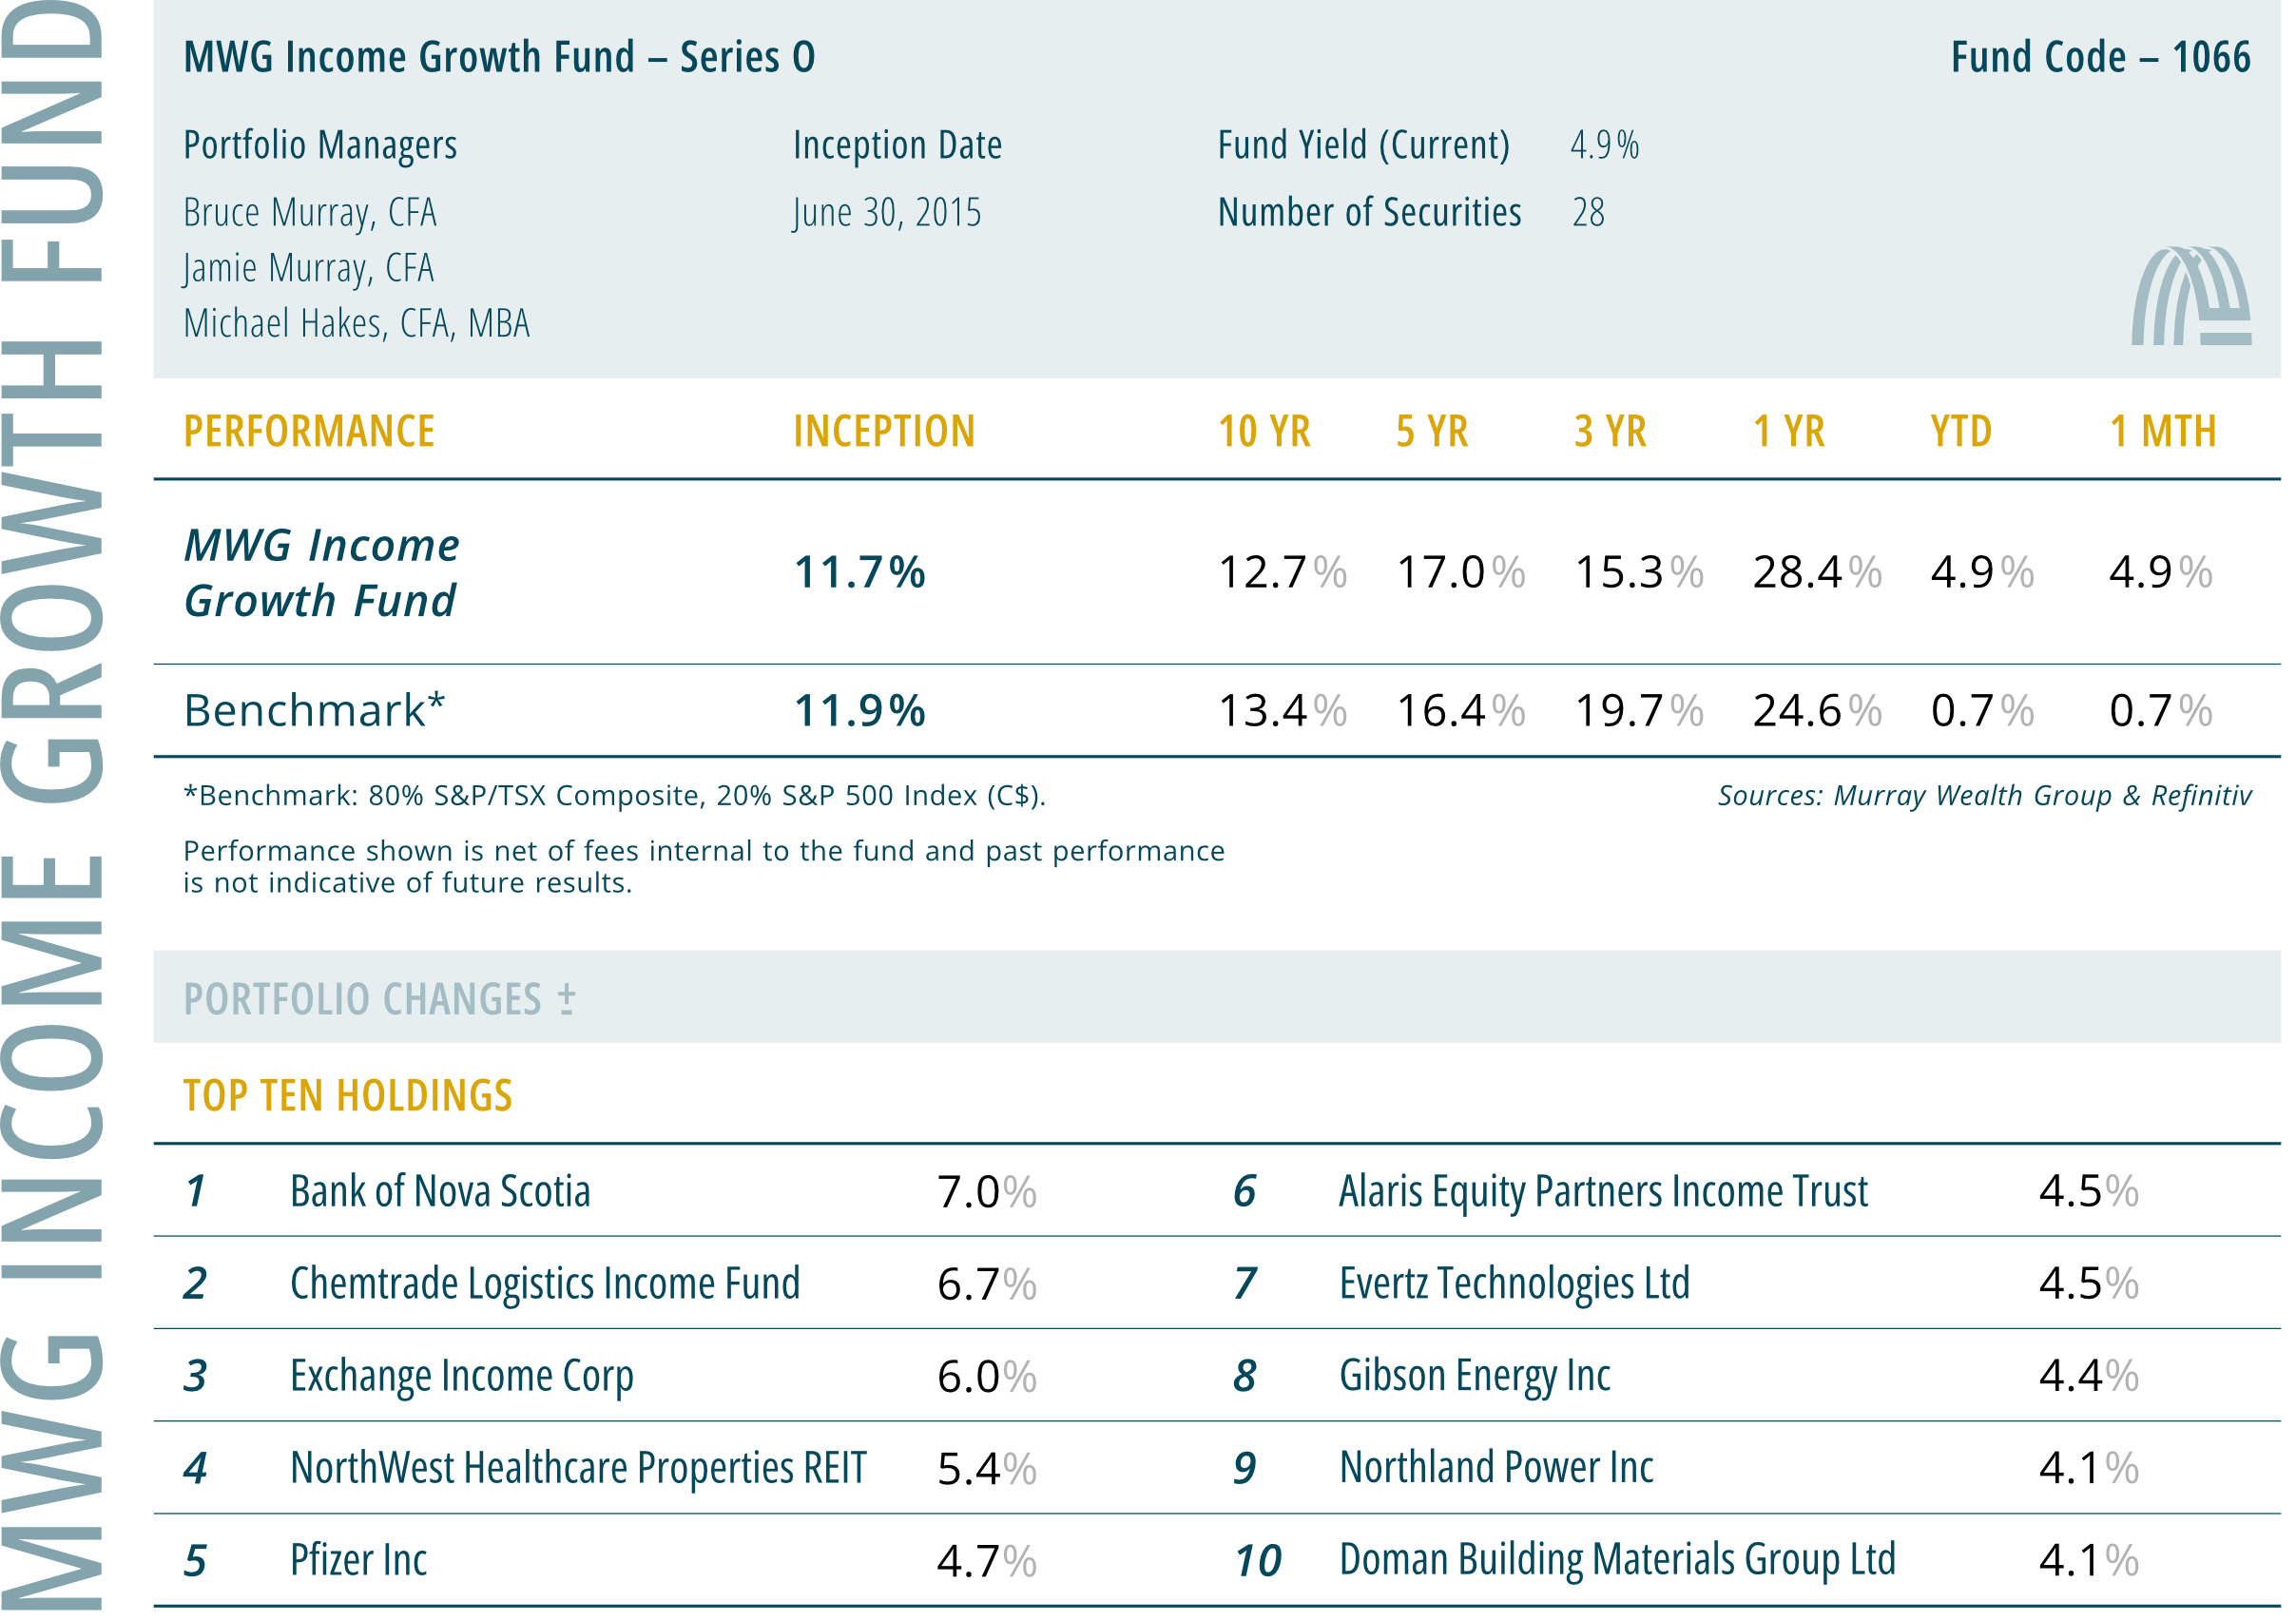Screen dimensions: 2296x1621
Task: Click the Fund Code – 1066 text
Action: point(2100,57)
